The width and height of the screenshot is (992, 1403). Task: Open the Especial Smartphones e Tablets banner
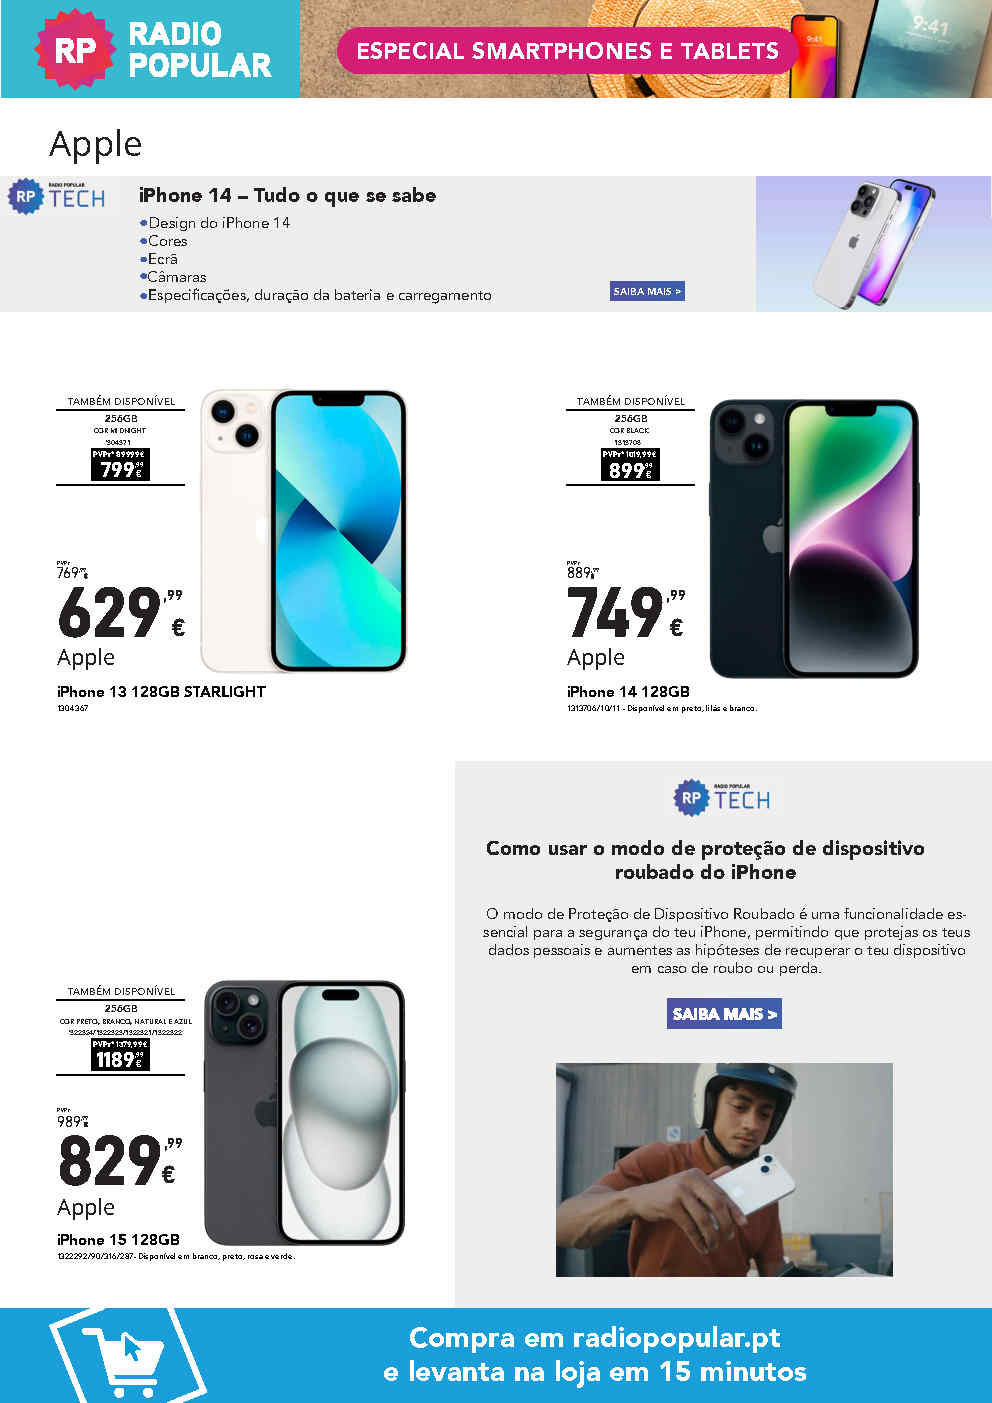point(567,51)
